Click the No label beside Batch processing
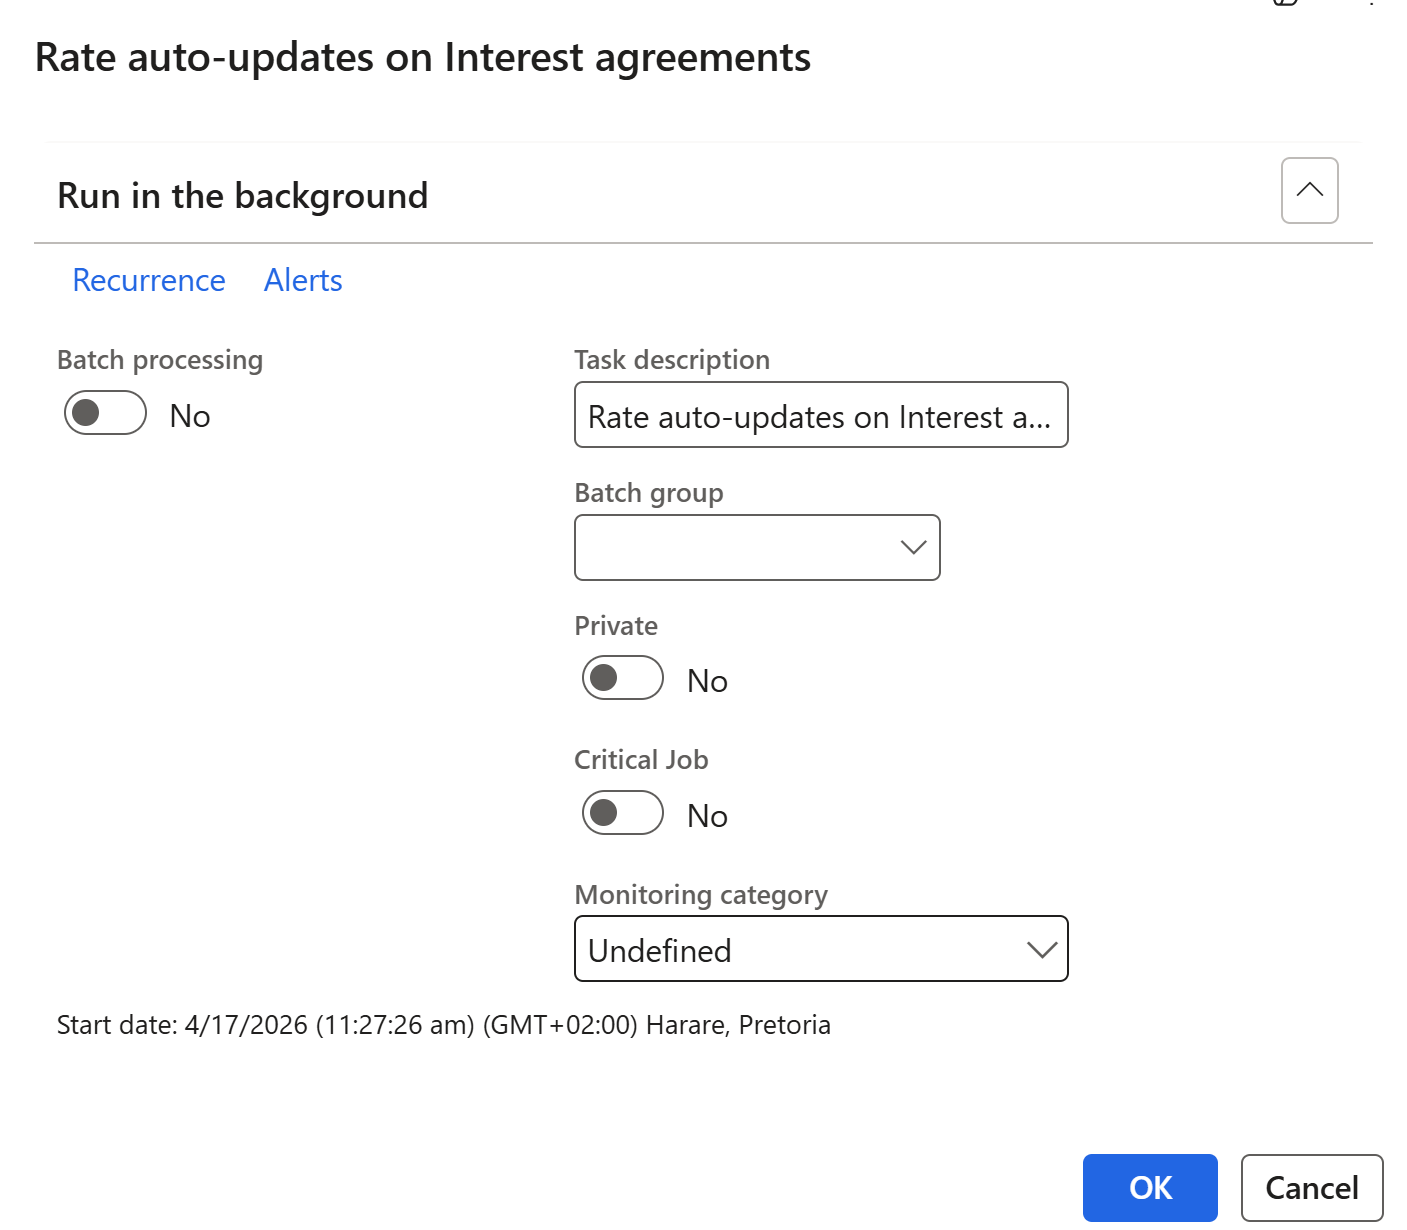1407x1230 pixels. pyautogui.click(x=190, y=416)
